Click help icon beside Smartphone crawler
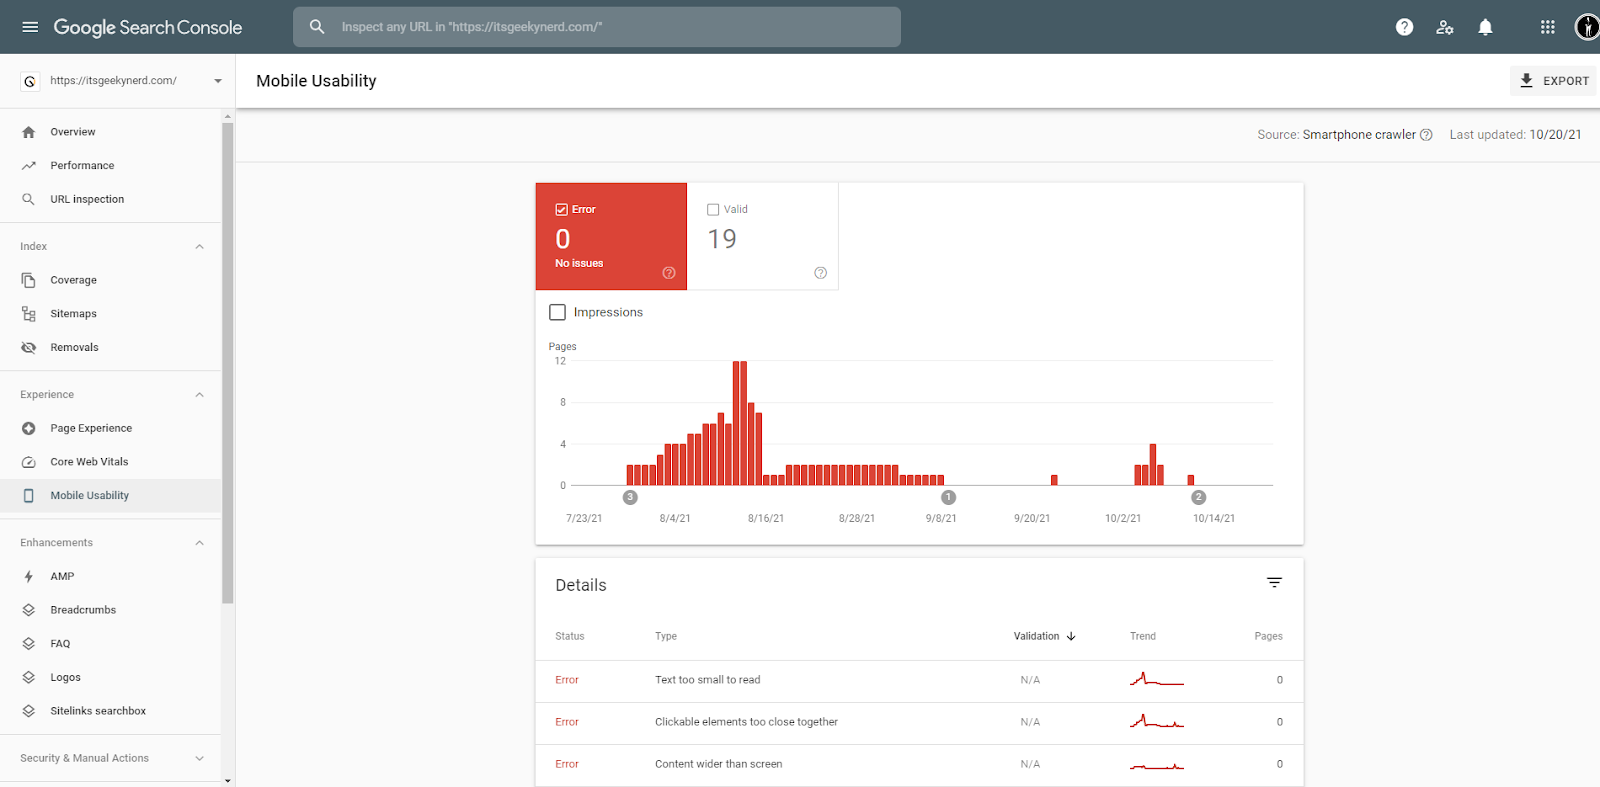This screenshot has width=1600, height=787. [1426, 135]
